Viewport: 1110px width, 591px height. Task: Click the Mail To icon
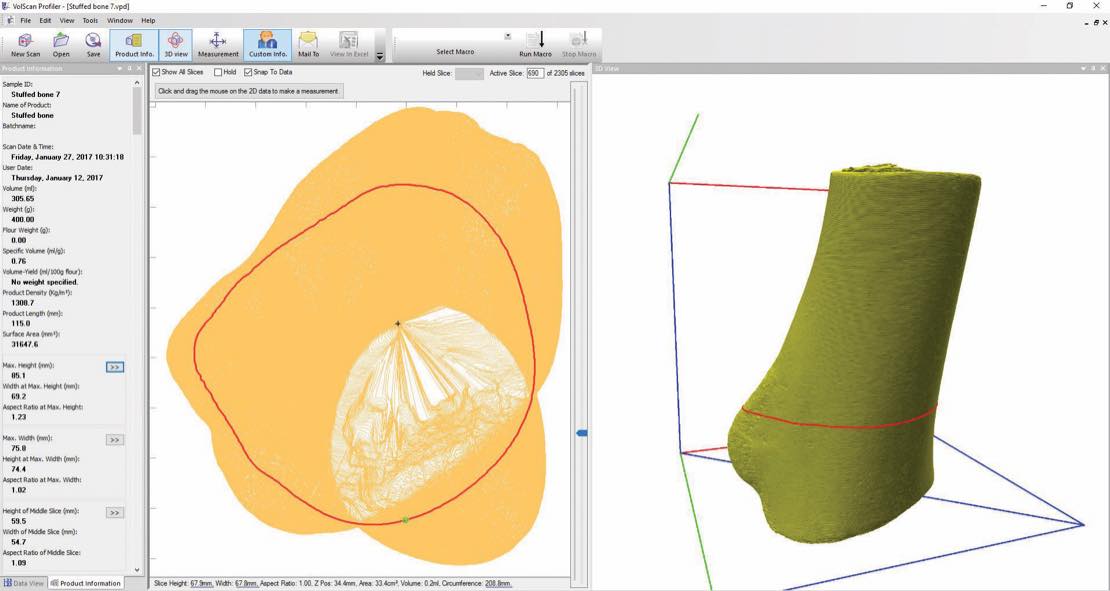point(309,44)
